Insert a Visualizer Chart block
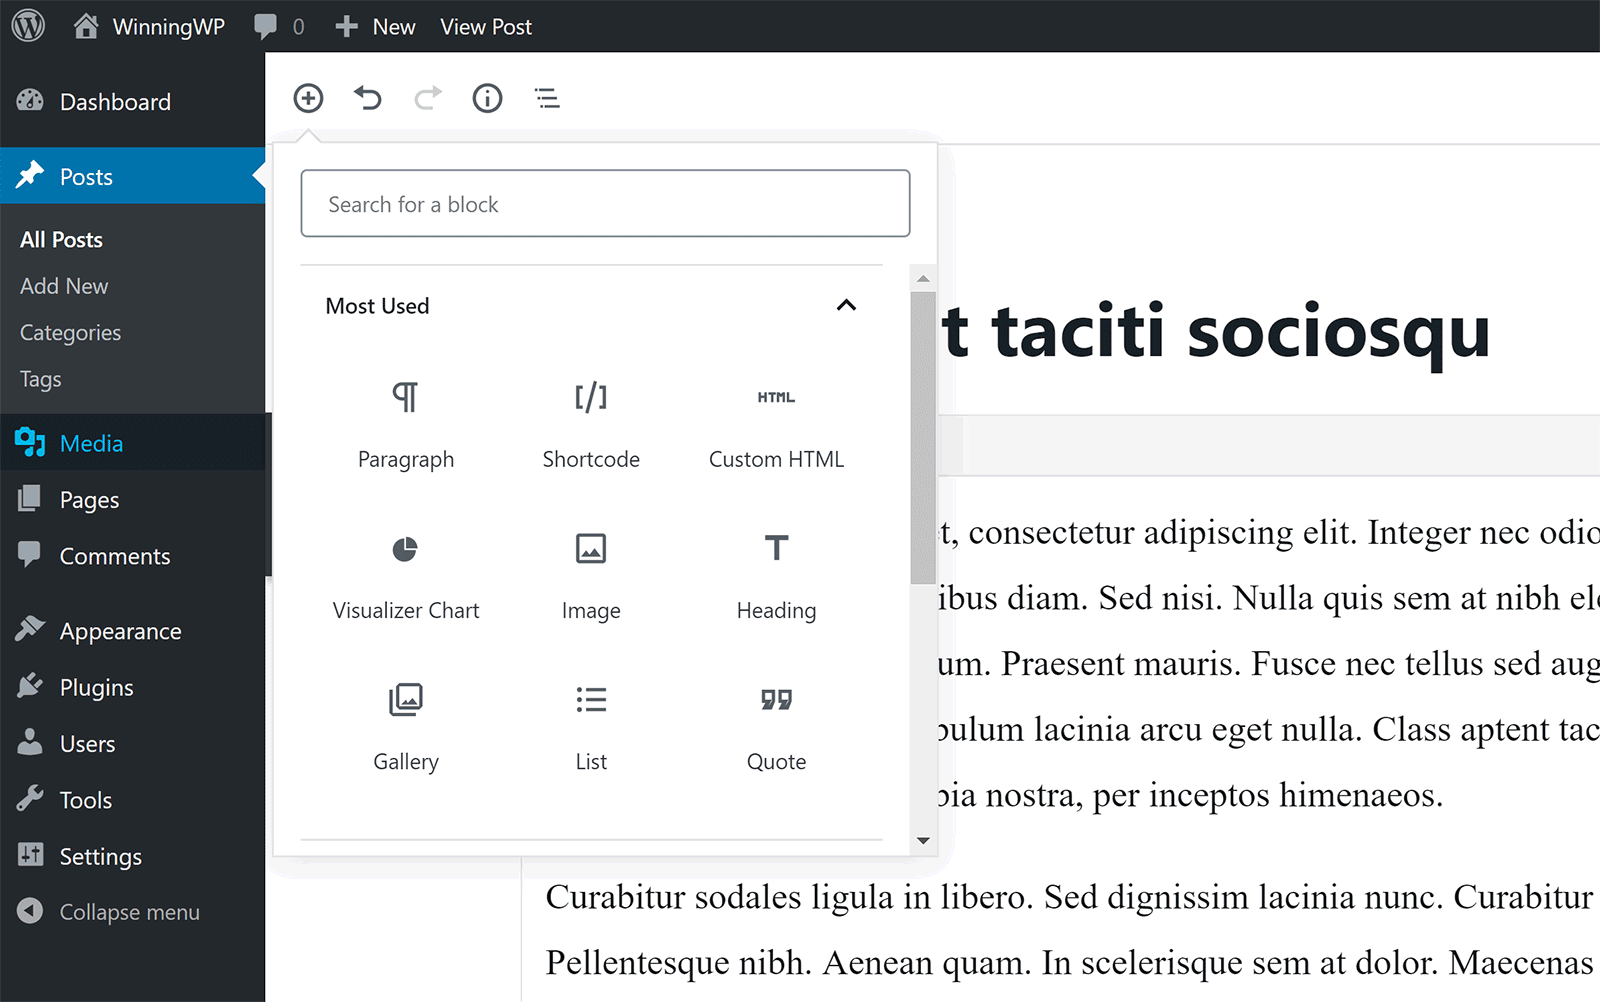 406,577
